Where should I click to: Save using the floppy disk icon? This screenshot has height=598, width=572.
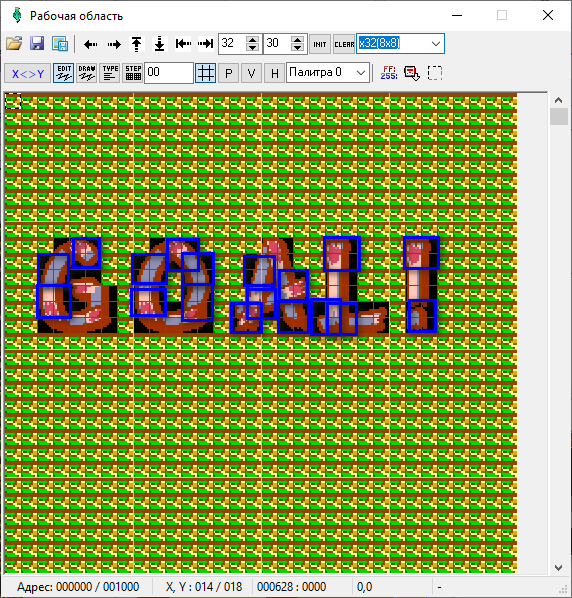37,44
